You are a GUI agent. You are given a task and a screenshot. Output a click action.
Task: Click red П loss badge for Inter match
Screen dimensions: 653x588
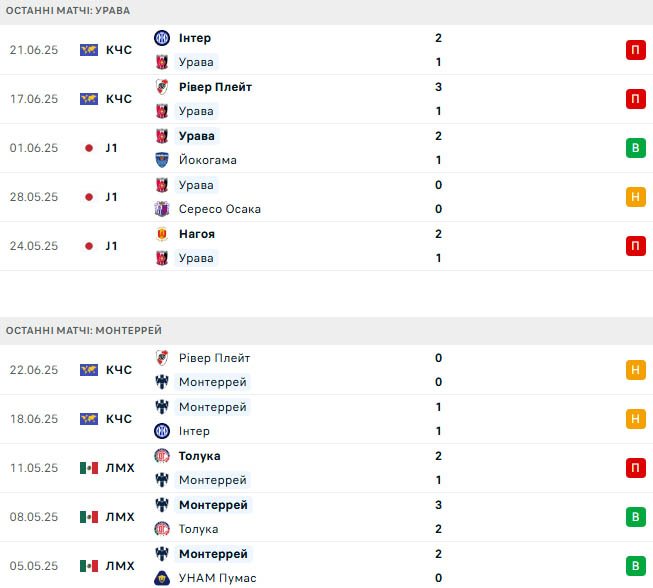click(636, 50)
